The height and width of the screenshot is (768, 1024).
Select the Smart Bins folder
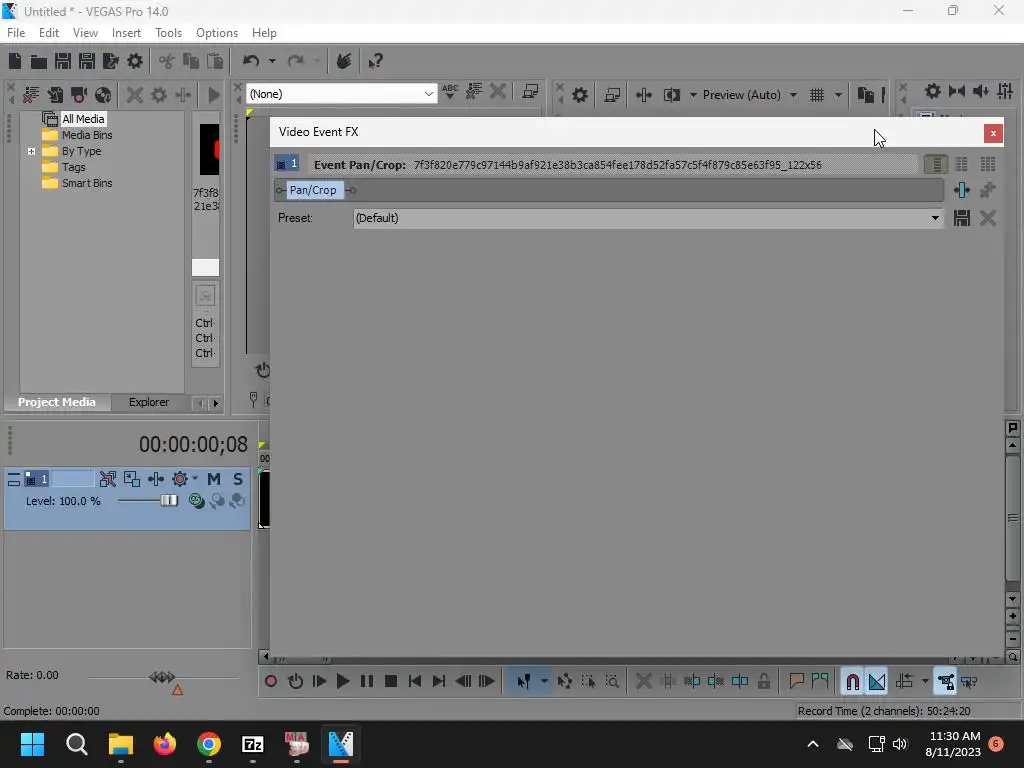point(87,184)
